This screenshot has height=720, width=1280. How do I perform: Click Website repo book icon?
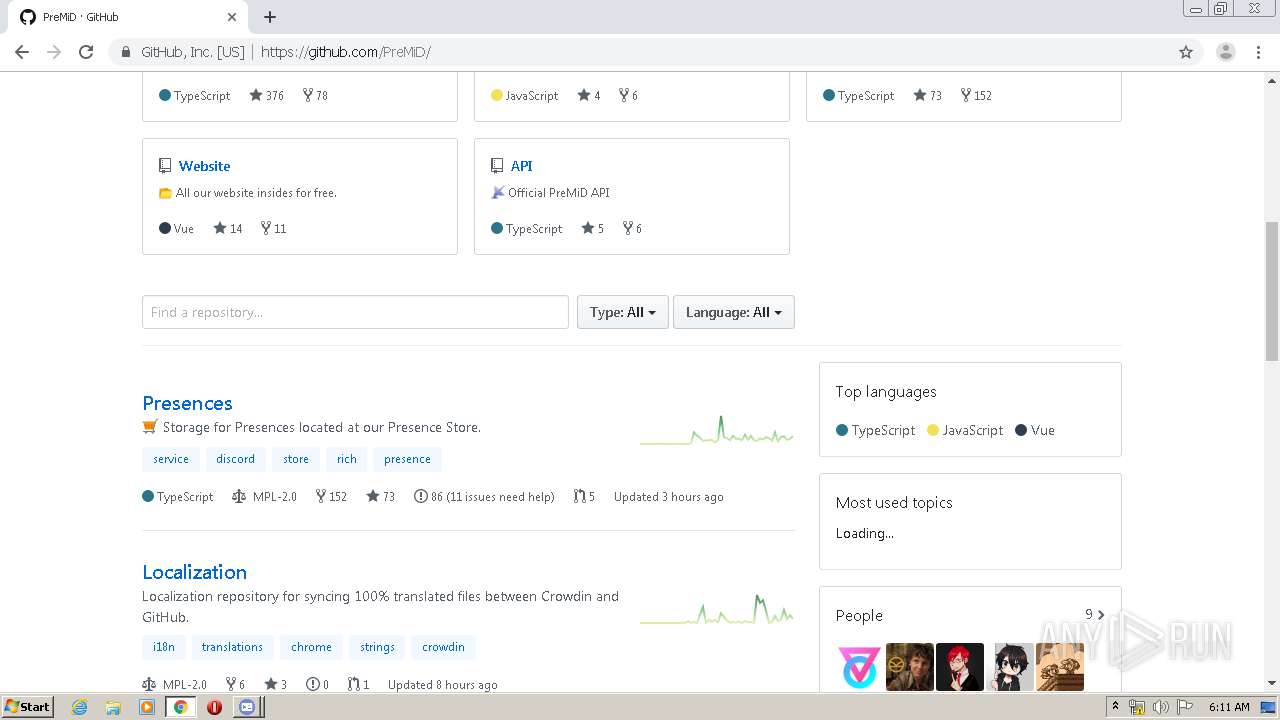[x=165, y=166]
